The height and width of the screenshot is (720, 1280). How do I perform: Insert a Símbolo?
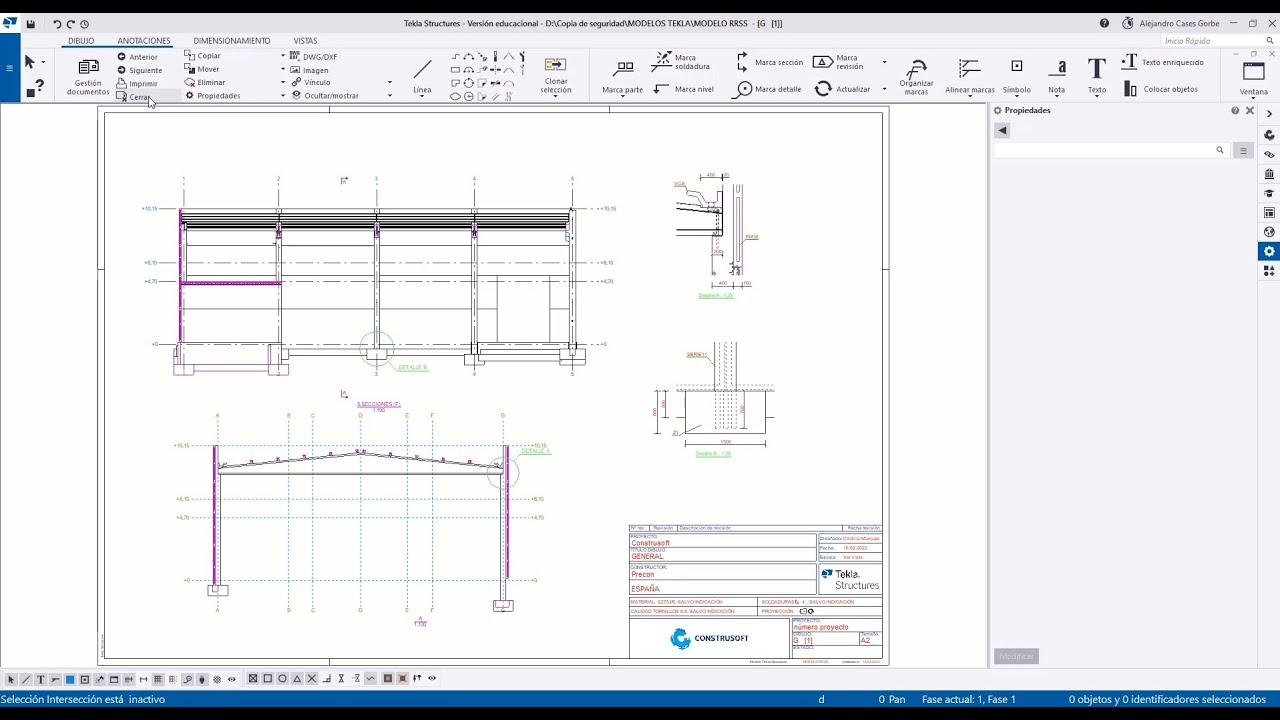pos(1017,76)
